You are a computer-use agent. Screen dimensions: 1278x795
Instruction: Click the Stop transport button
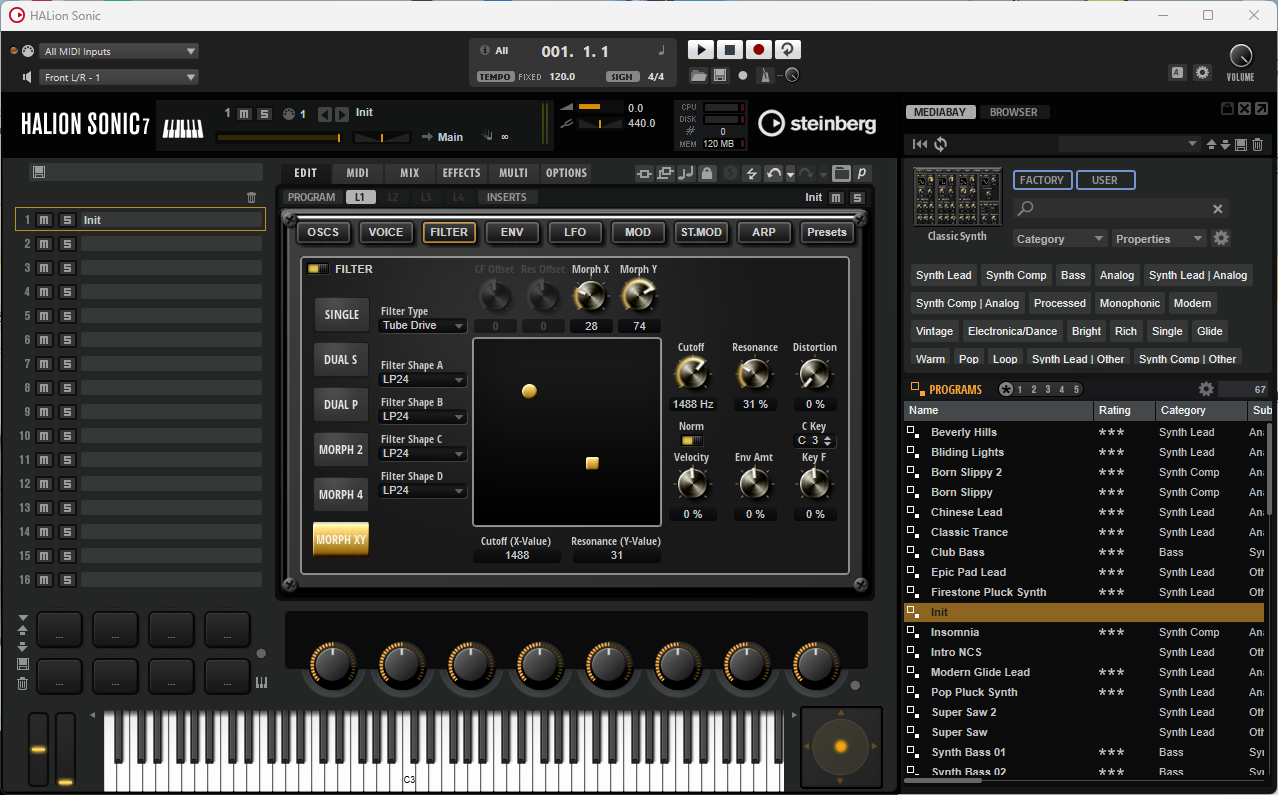730,49
